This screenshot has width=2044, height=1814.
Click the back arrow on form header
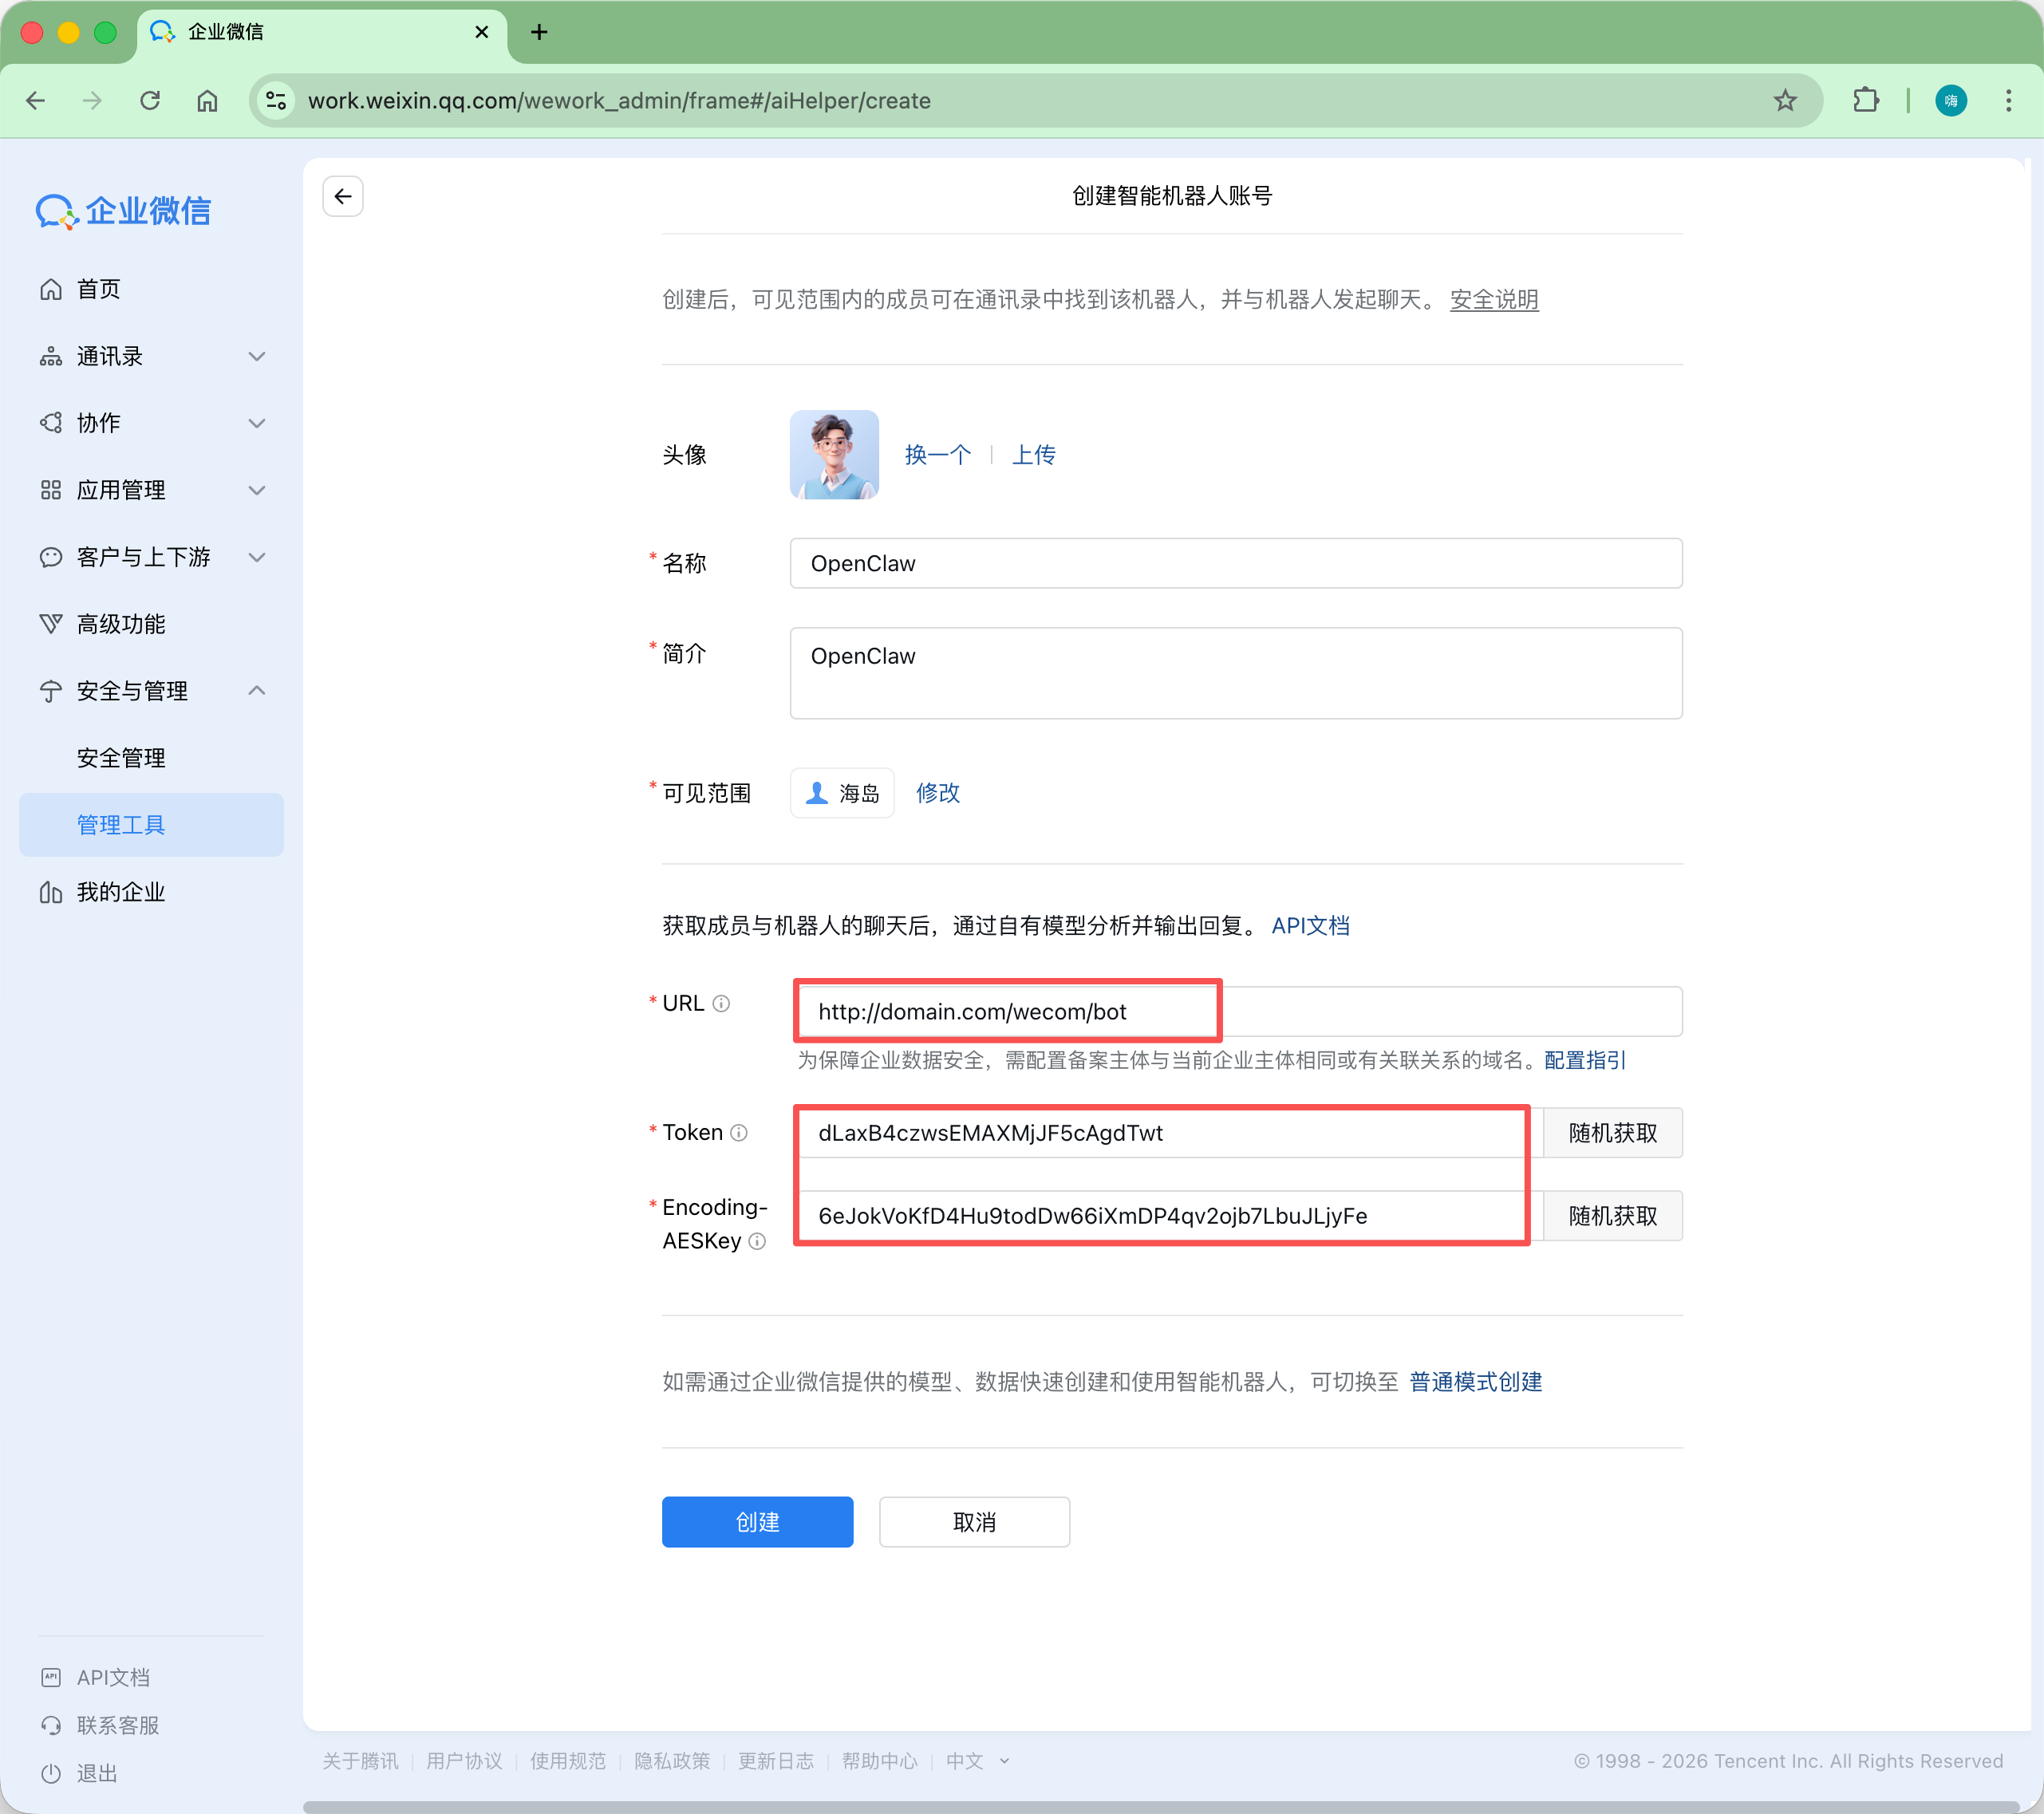[342, 196]
